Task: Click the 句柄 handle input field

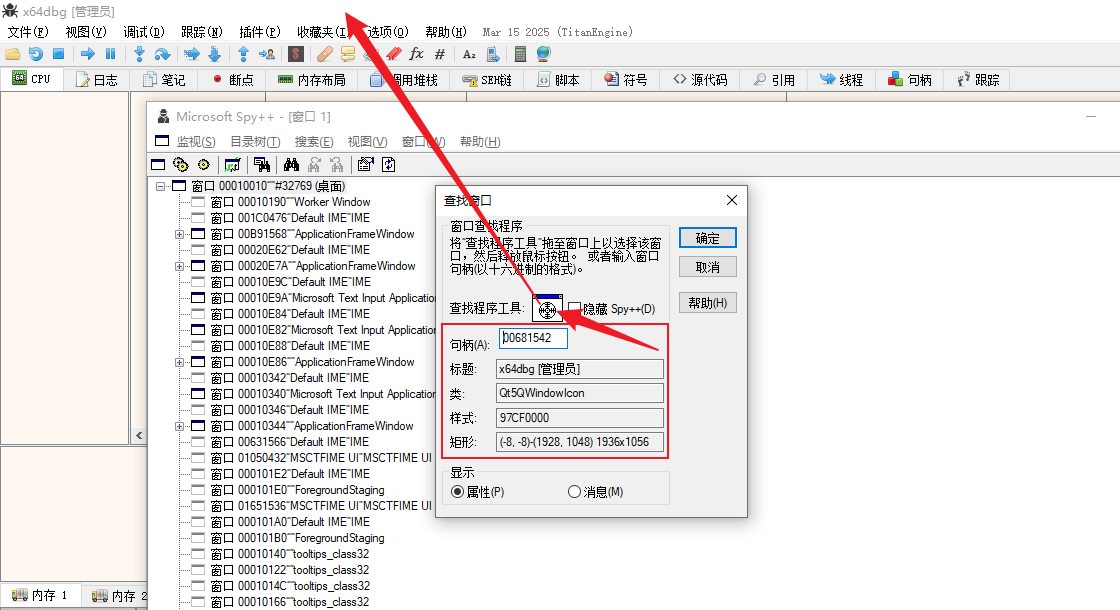Action: coord(532,339)
